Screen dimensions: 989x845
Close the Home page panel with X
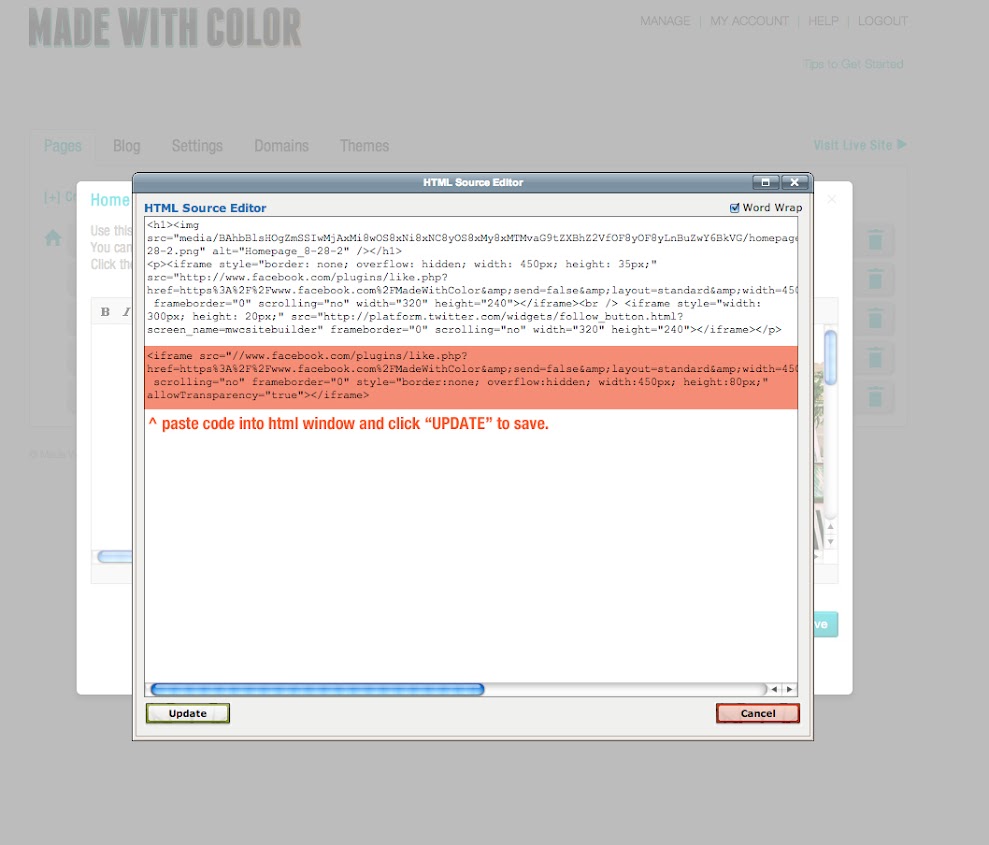832,199
